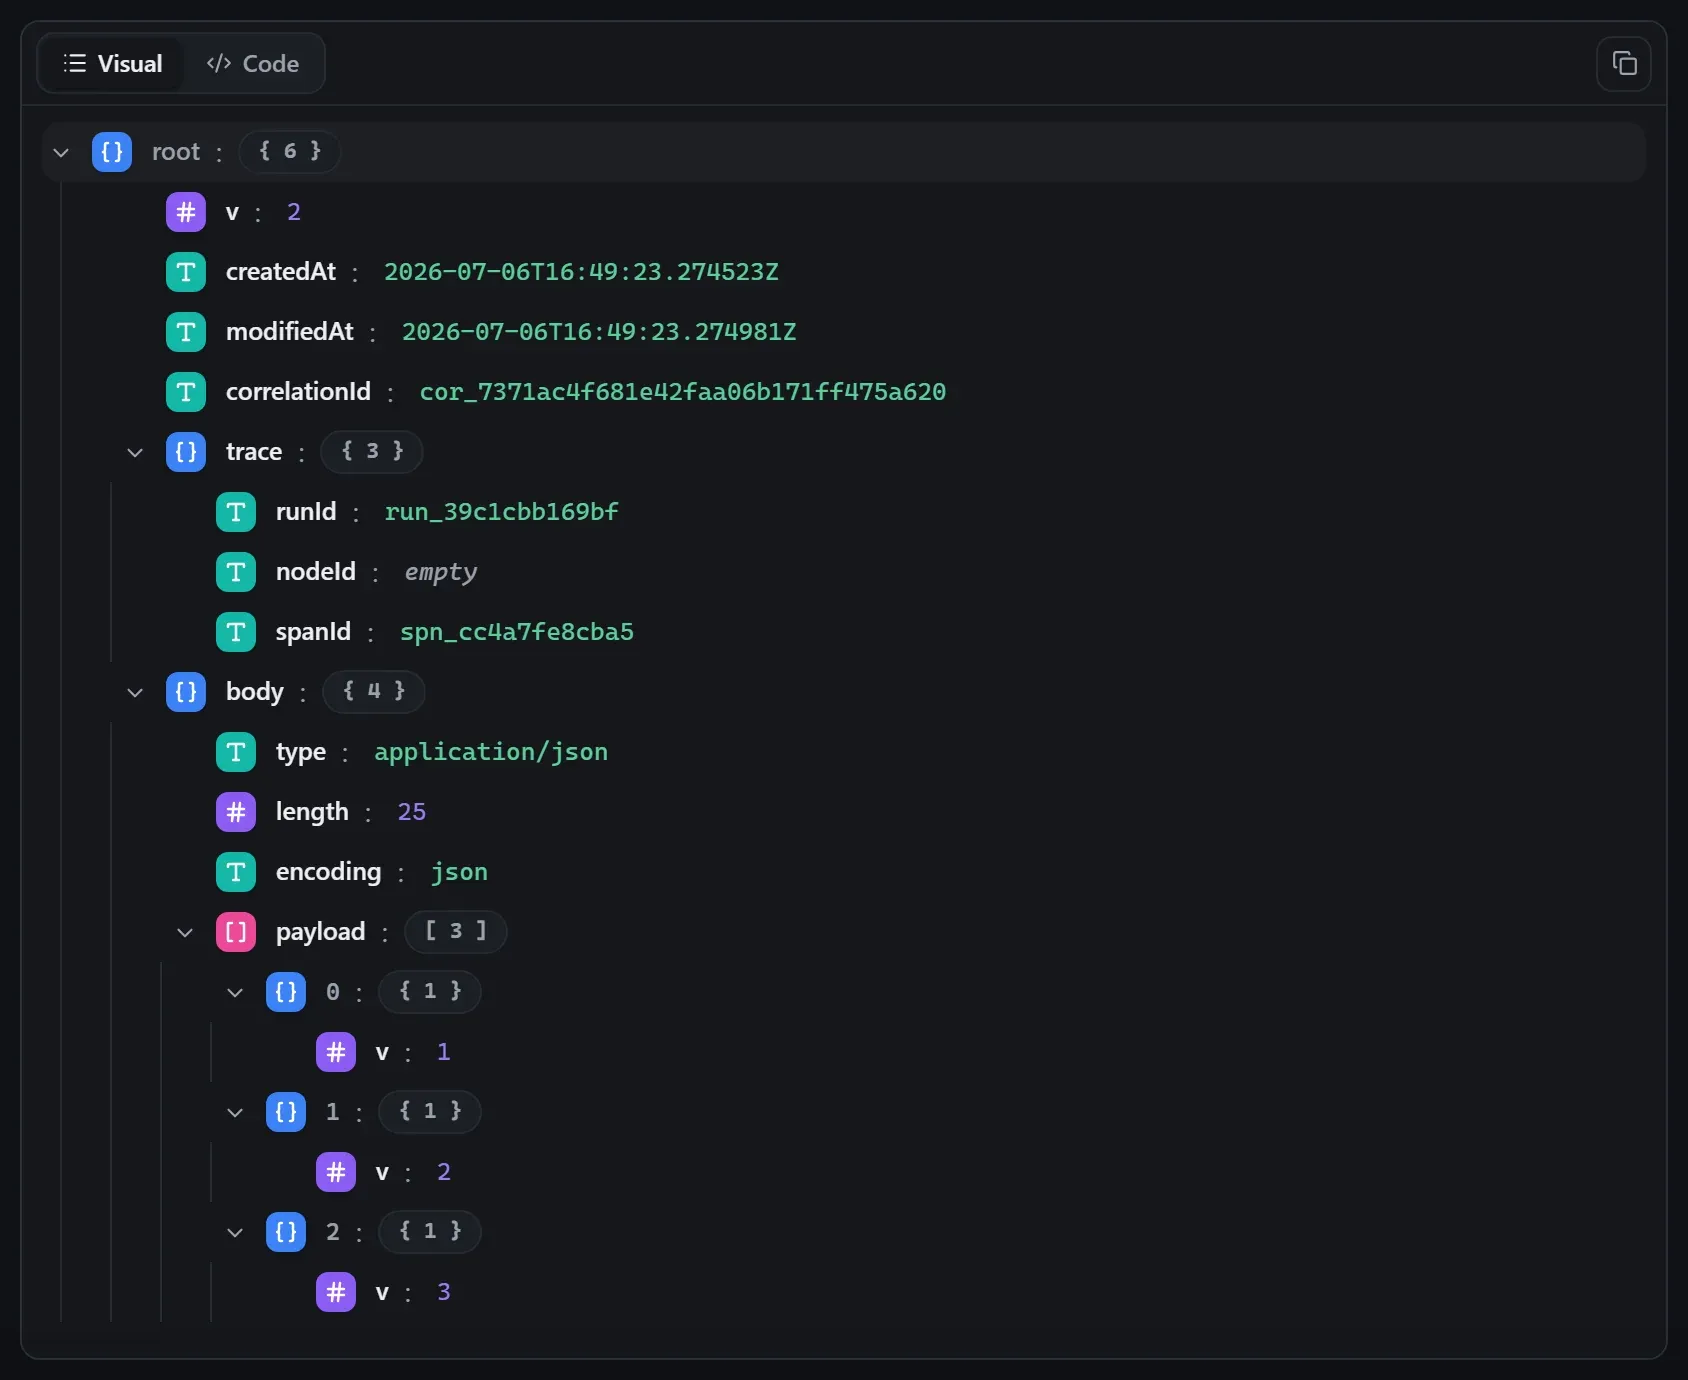Viewport: 1688px width, 1380px height.
Task: Collapse the payload array chevron
Action: 185,932
